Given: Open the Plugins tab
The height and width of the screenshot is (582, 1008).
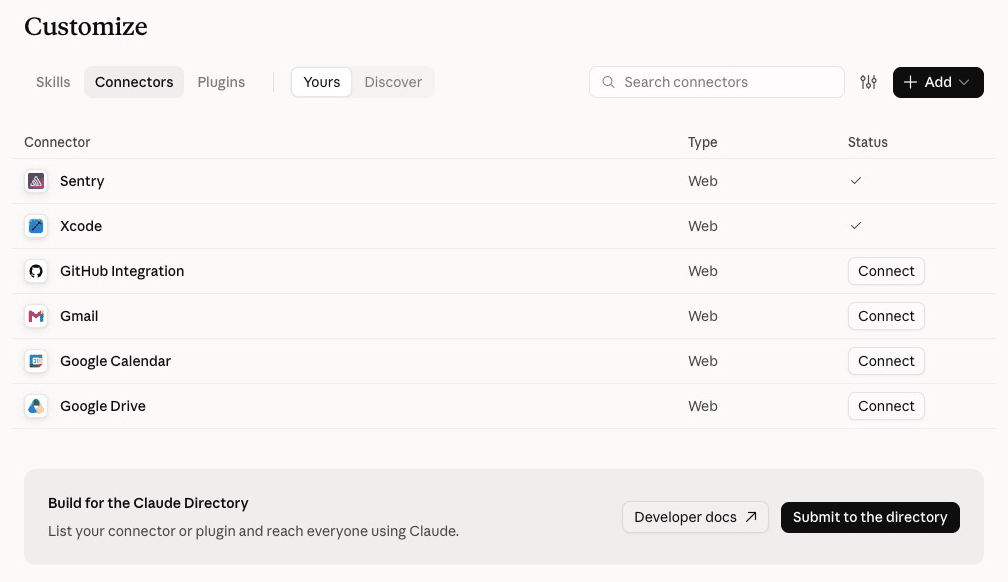Looking at the screenshot, I should pos(221,82).
